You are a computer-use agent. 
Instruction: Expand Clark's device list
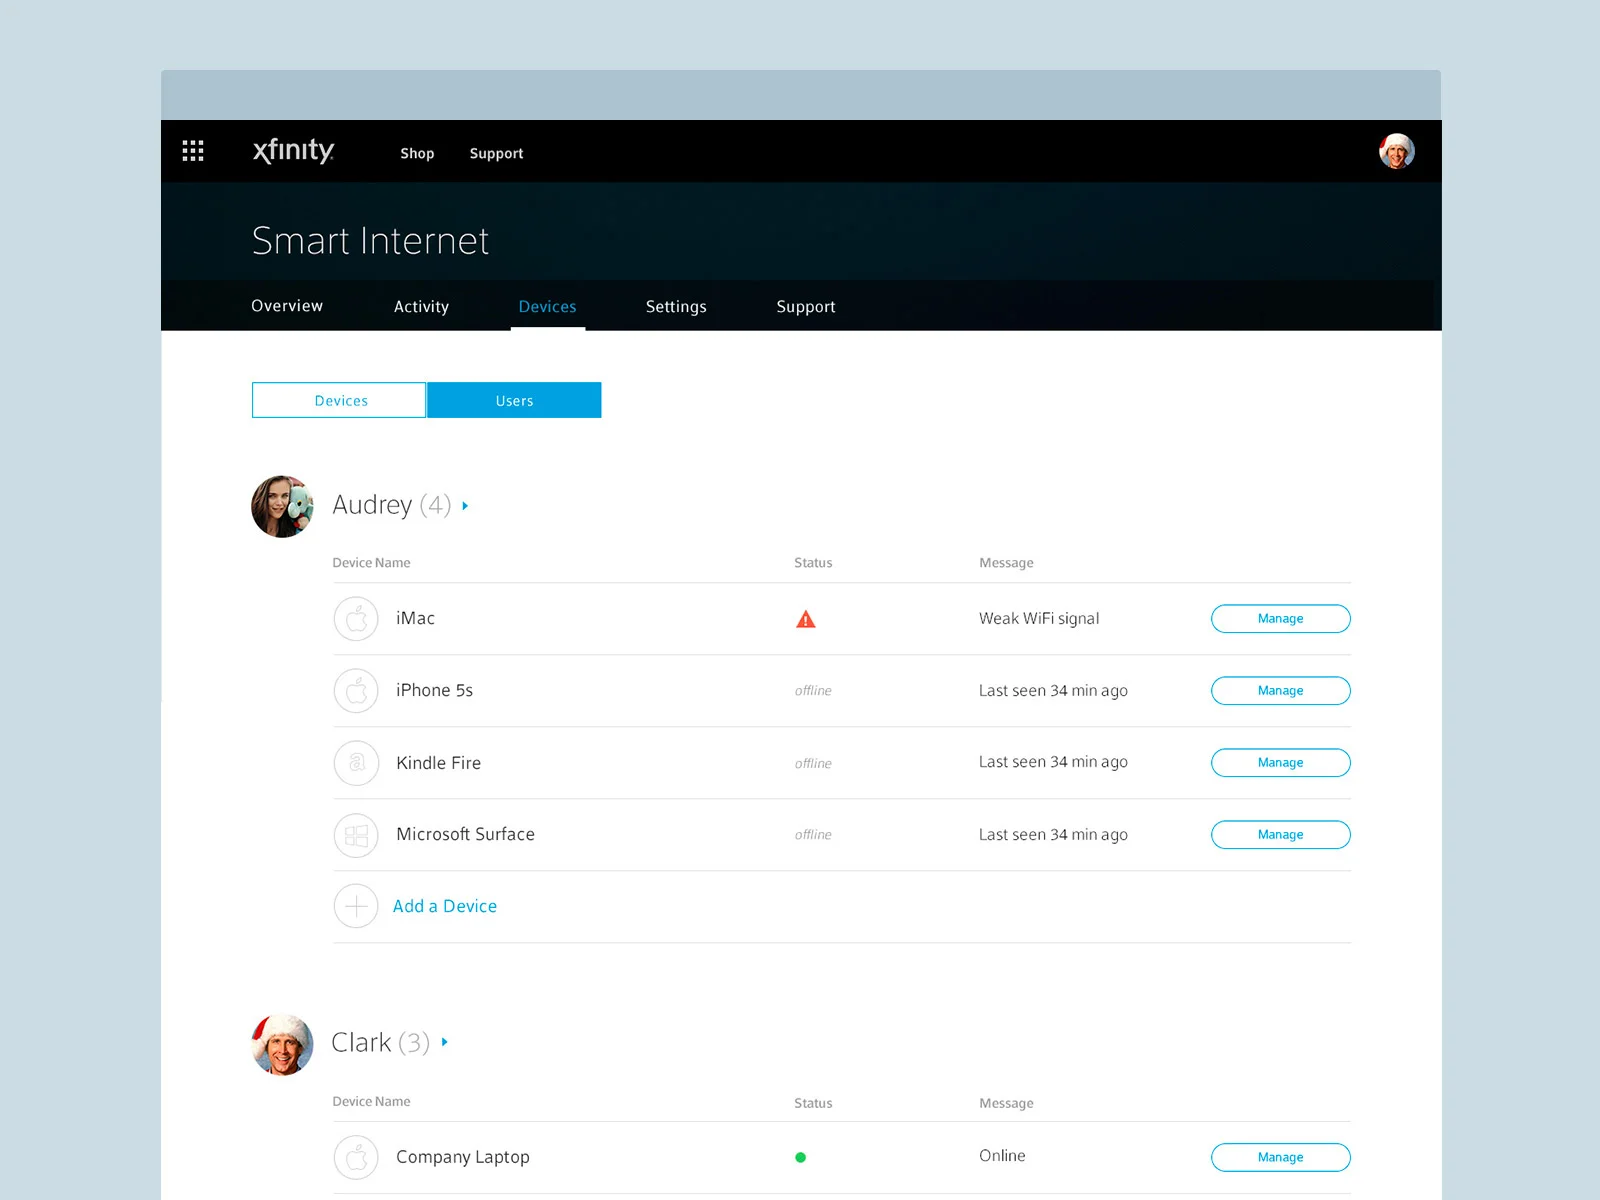pyautogui.click(x=444, y=1042)
